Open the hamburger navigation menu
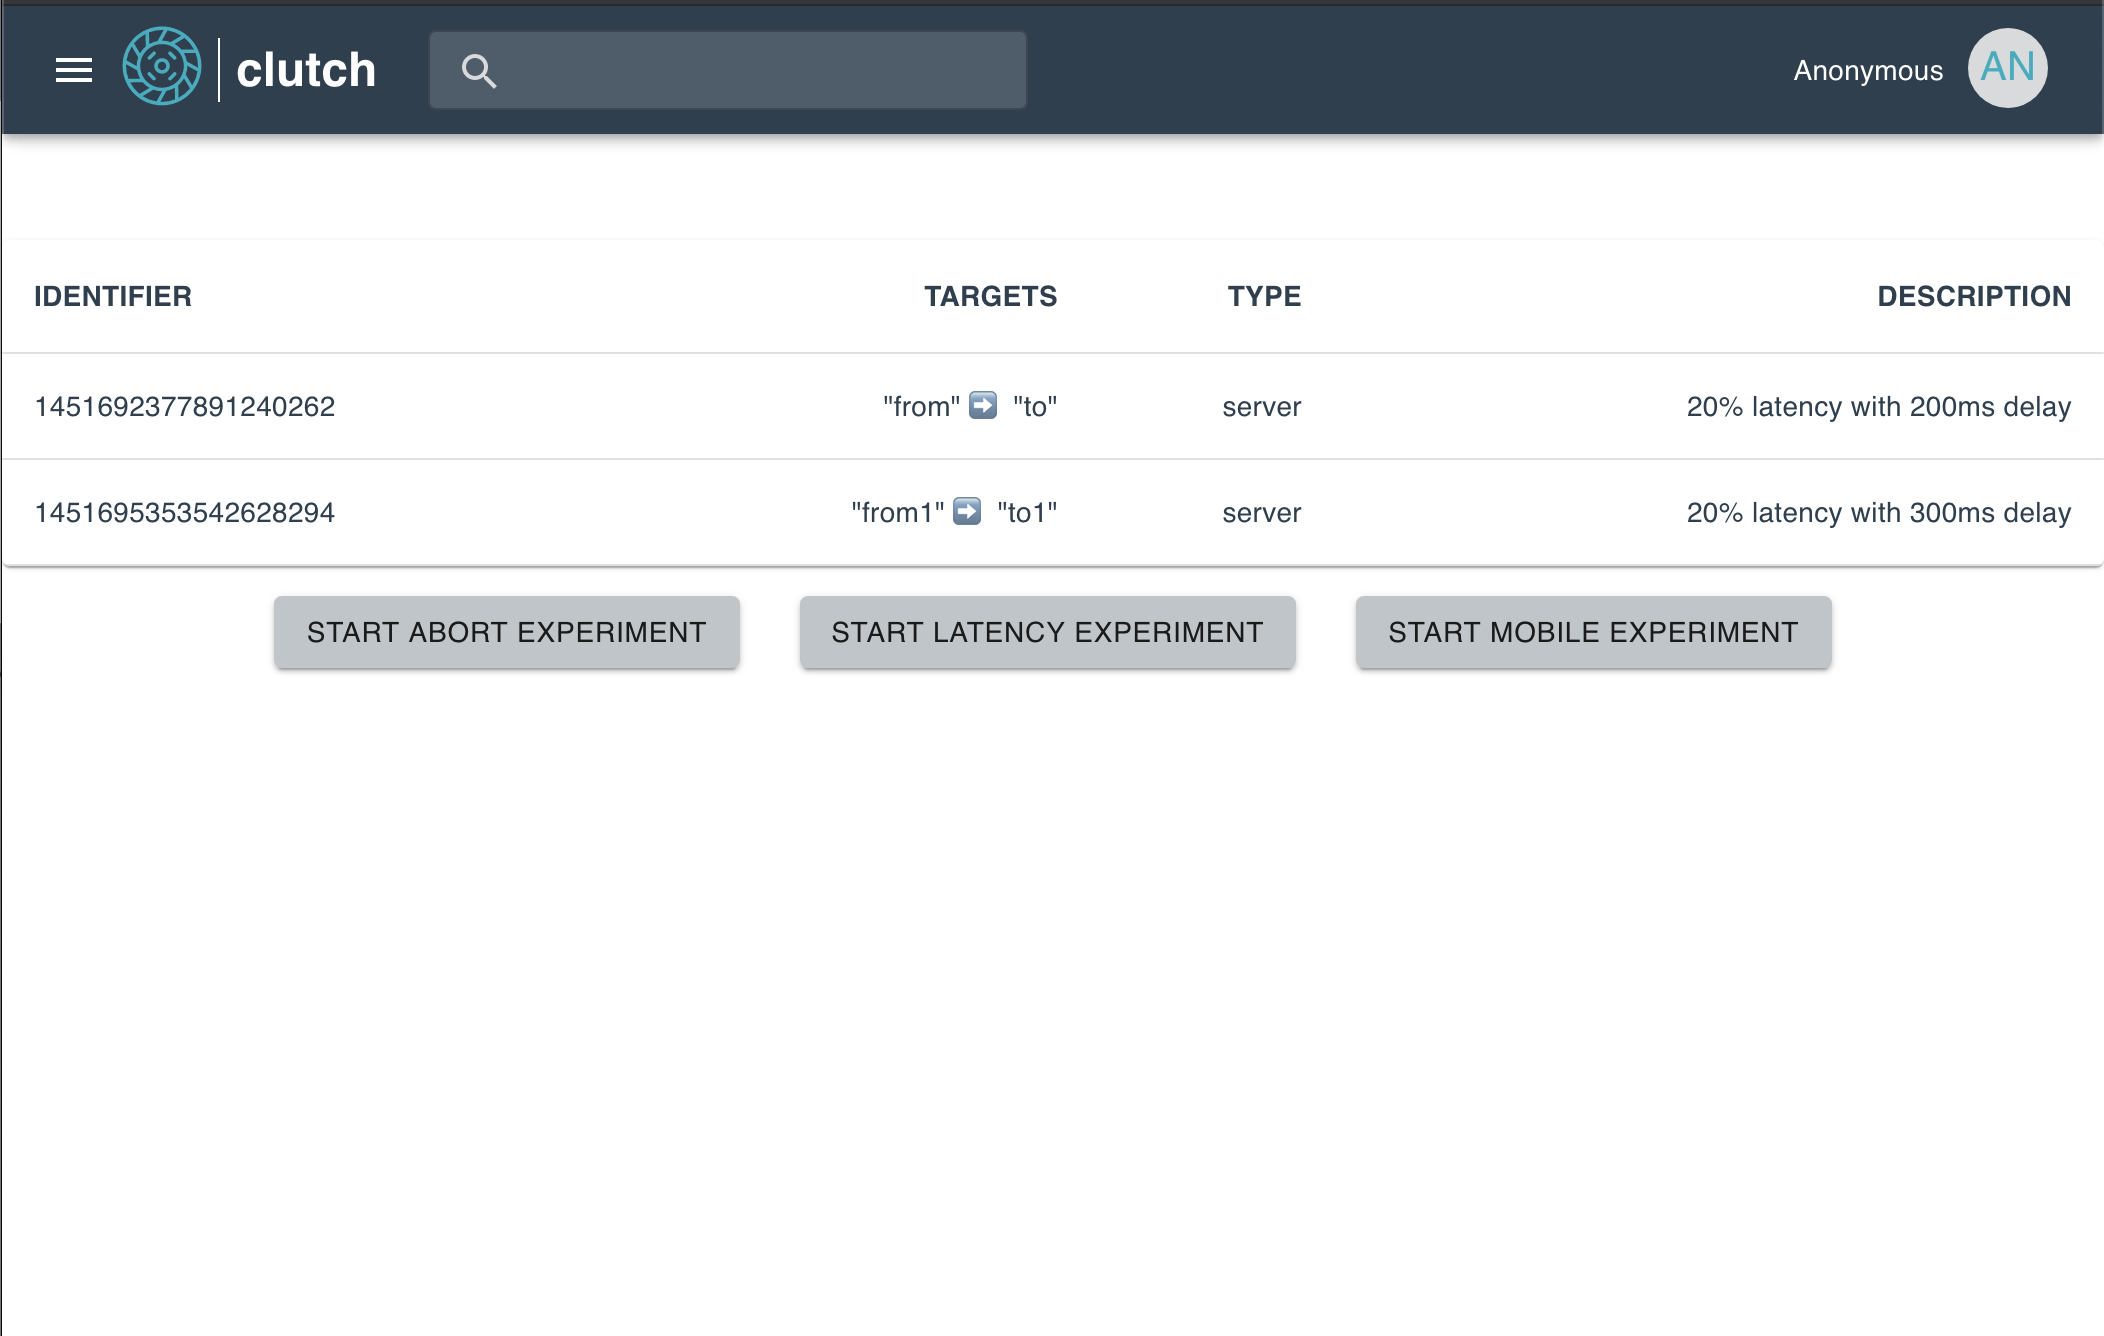The image size is (2104, 1336). [74, 70]
